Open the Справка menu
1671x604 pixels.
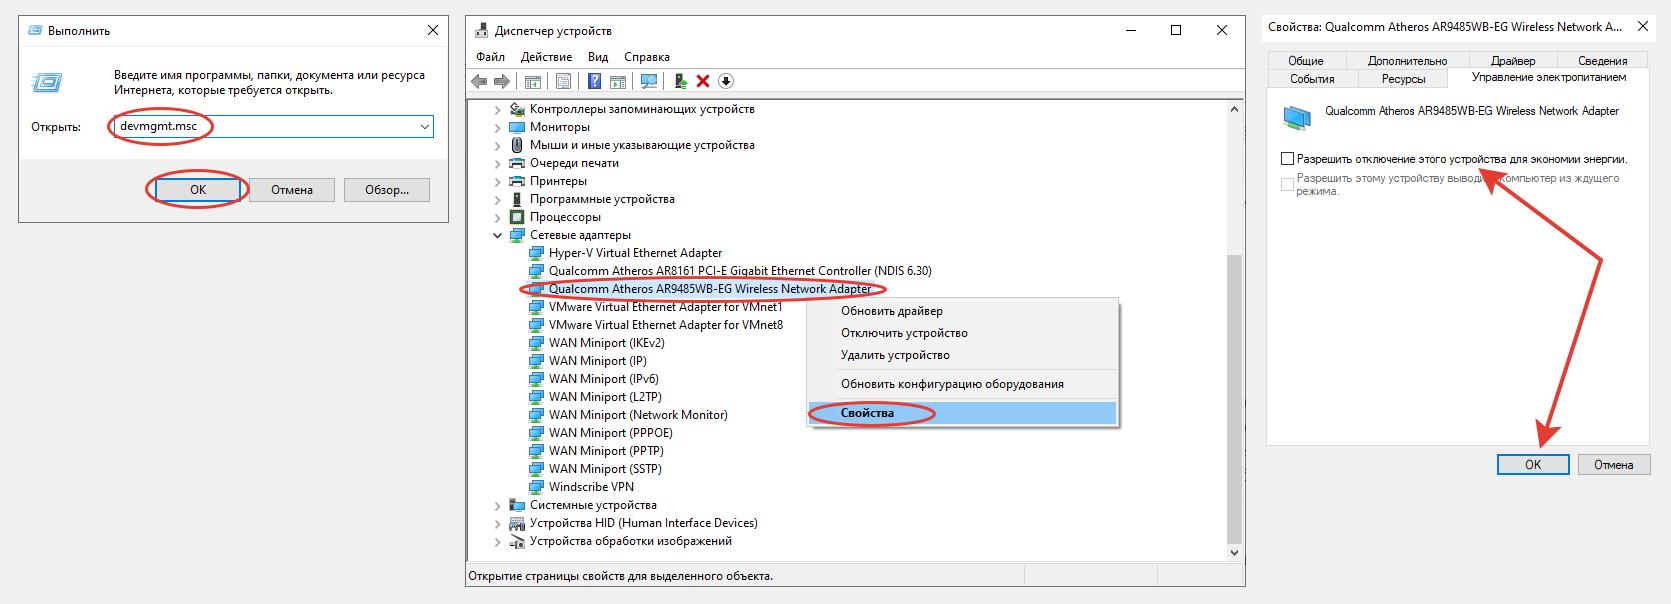[x=647, y=57]
